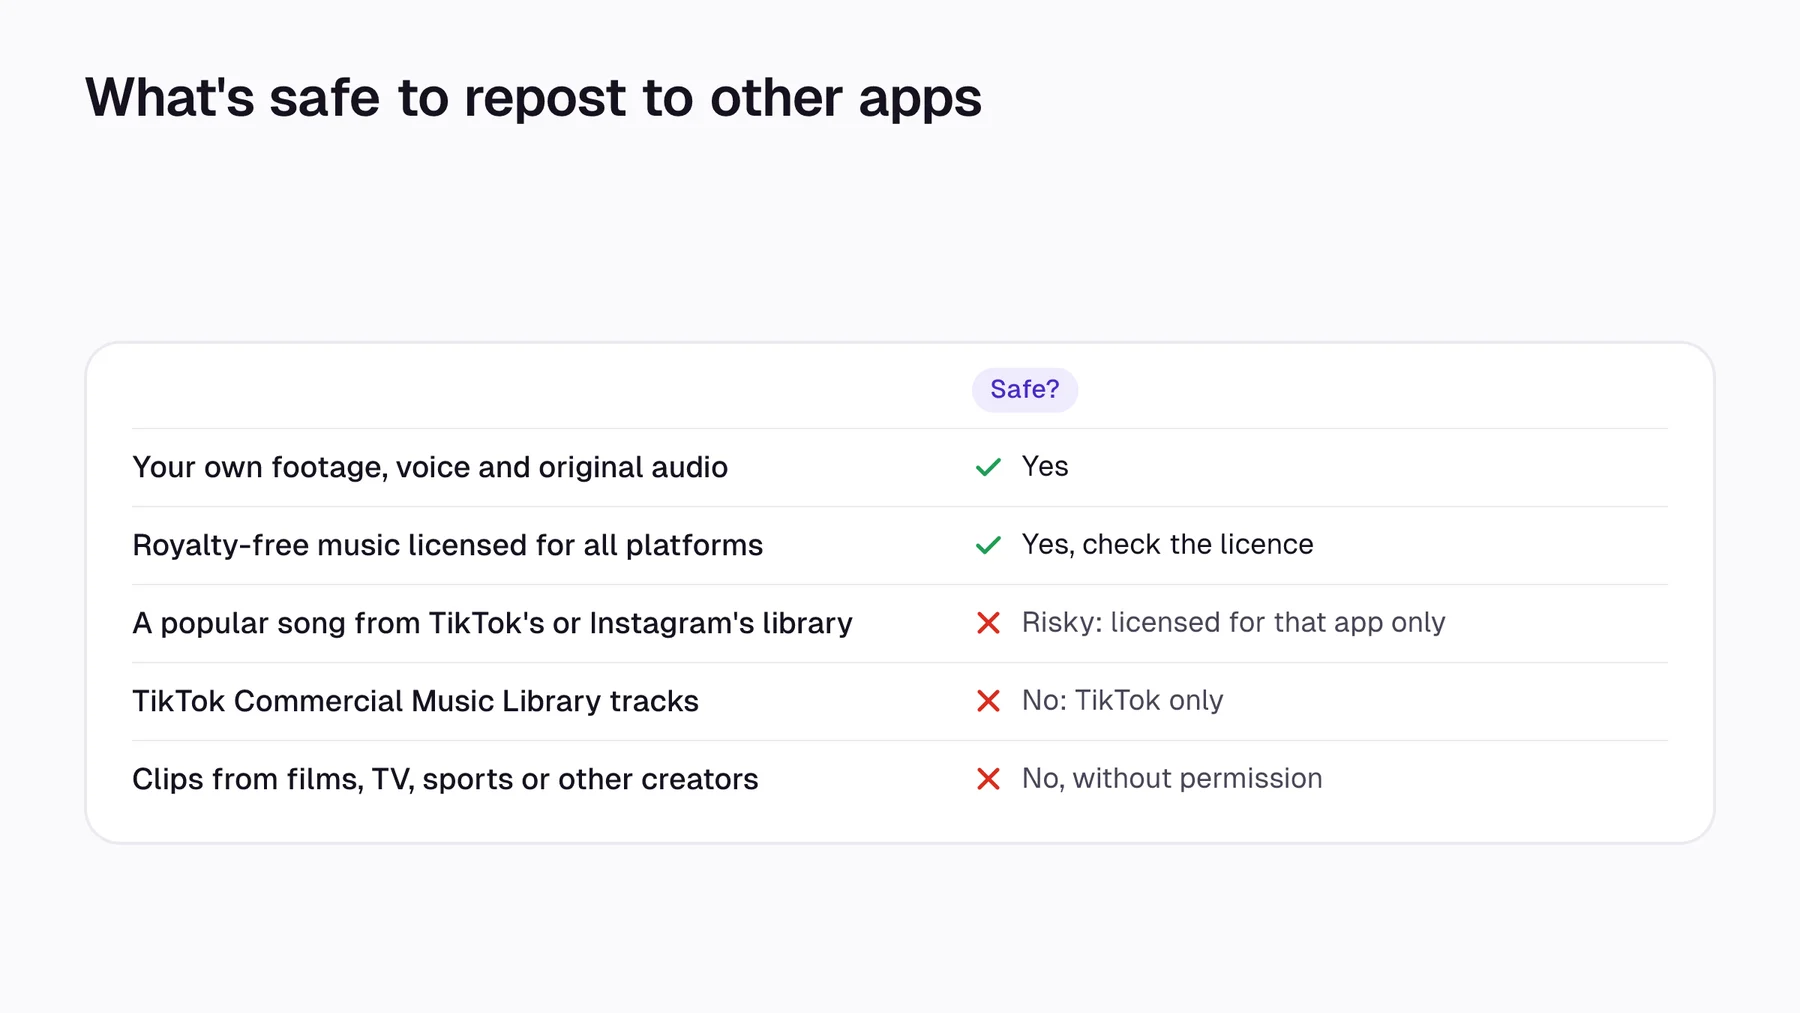The image size is (1800, 1013).
Task: Select 'A popular song from TikTok's or Instagram's library'
Action: click(492, 623)
